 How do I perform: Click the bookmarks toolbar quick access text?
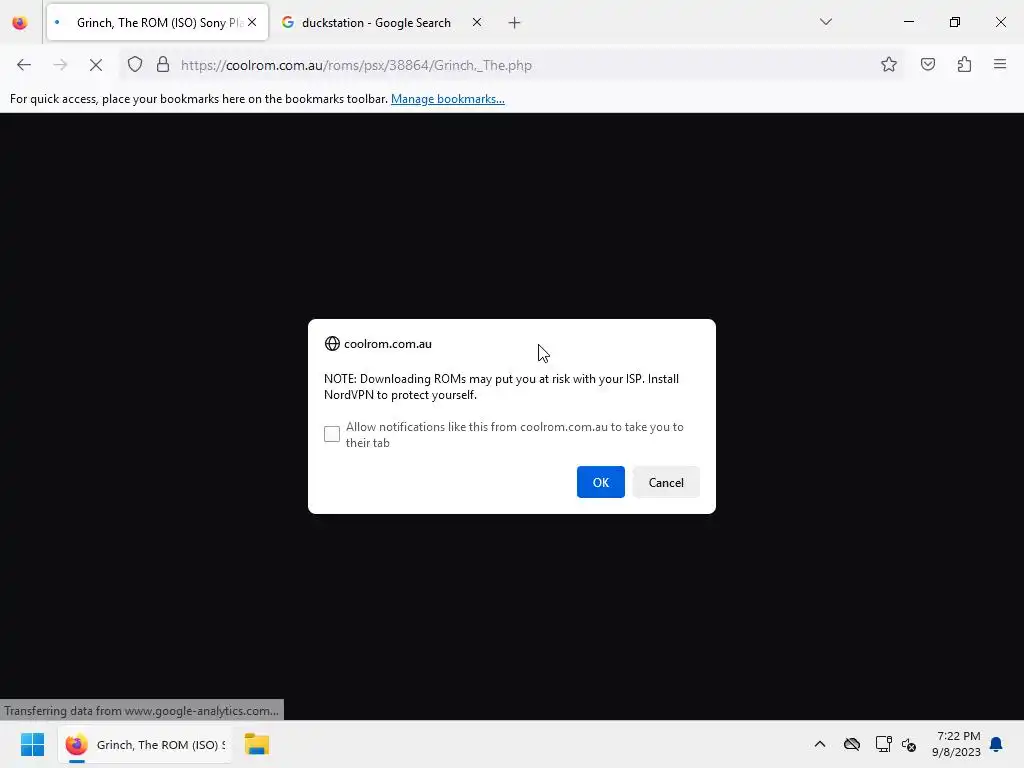point(199,99)
